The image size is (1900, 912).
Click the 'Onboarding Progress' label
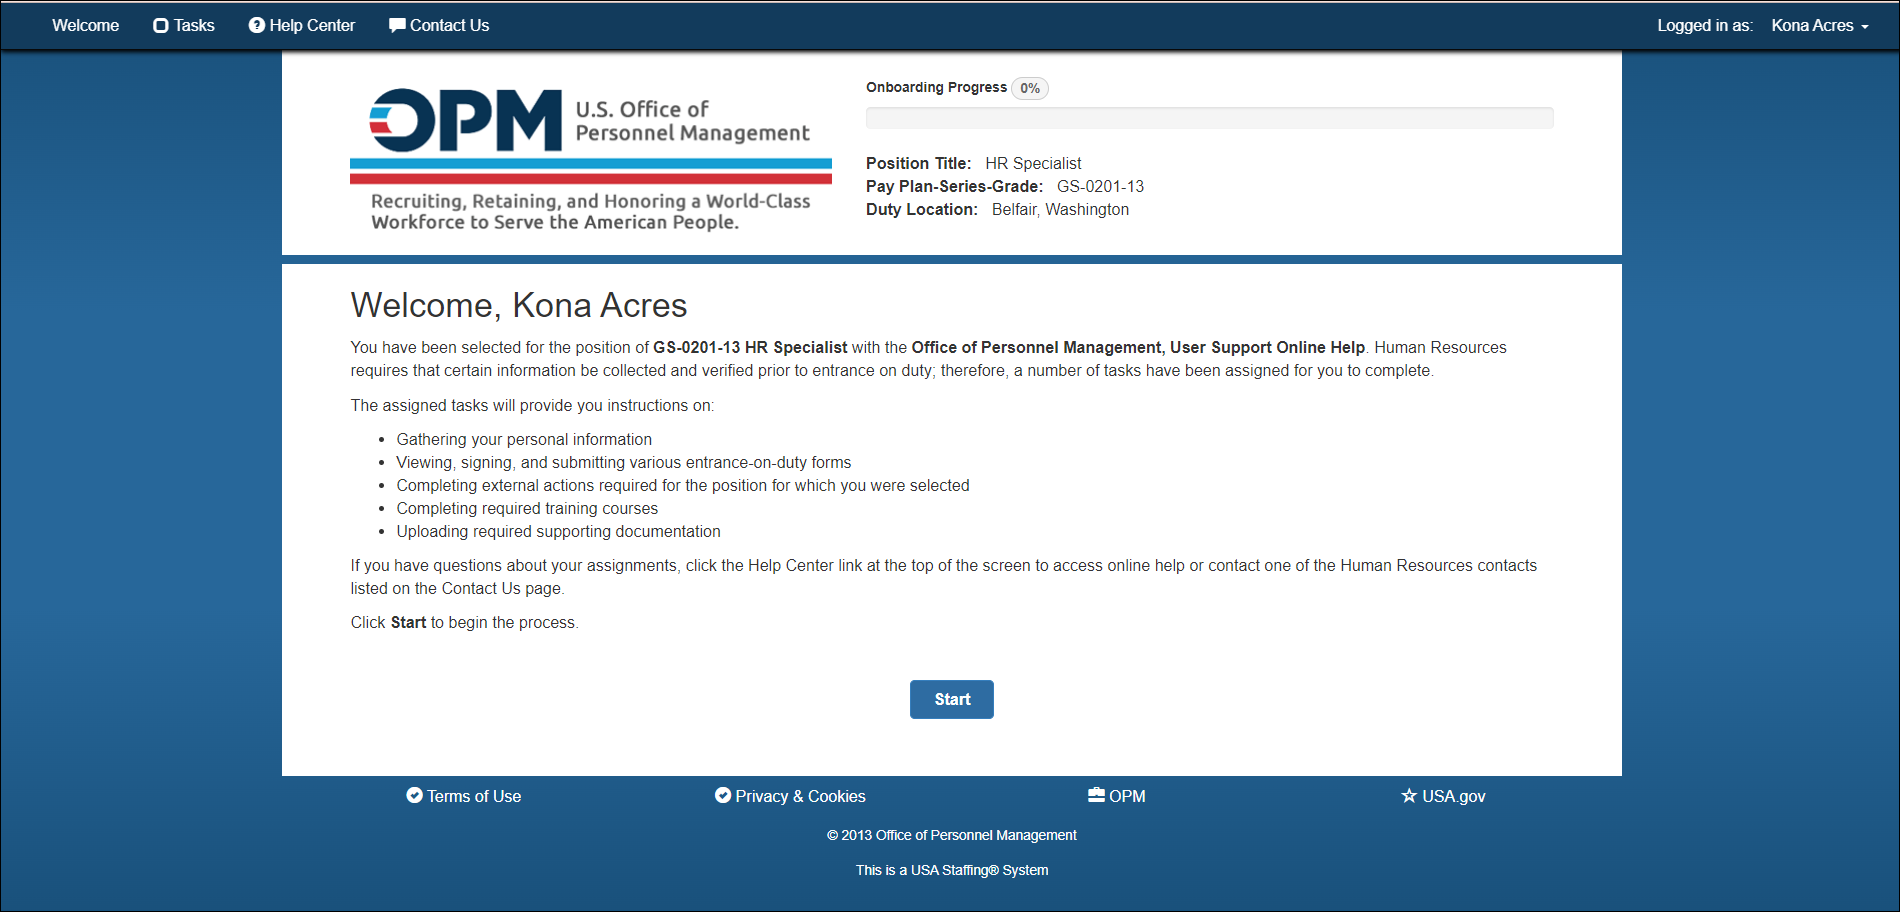[936, 87]
